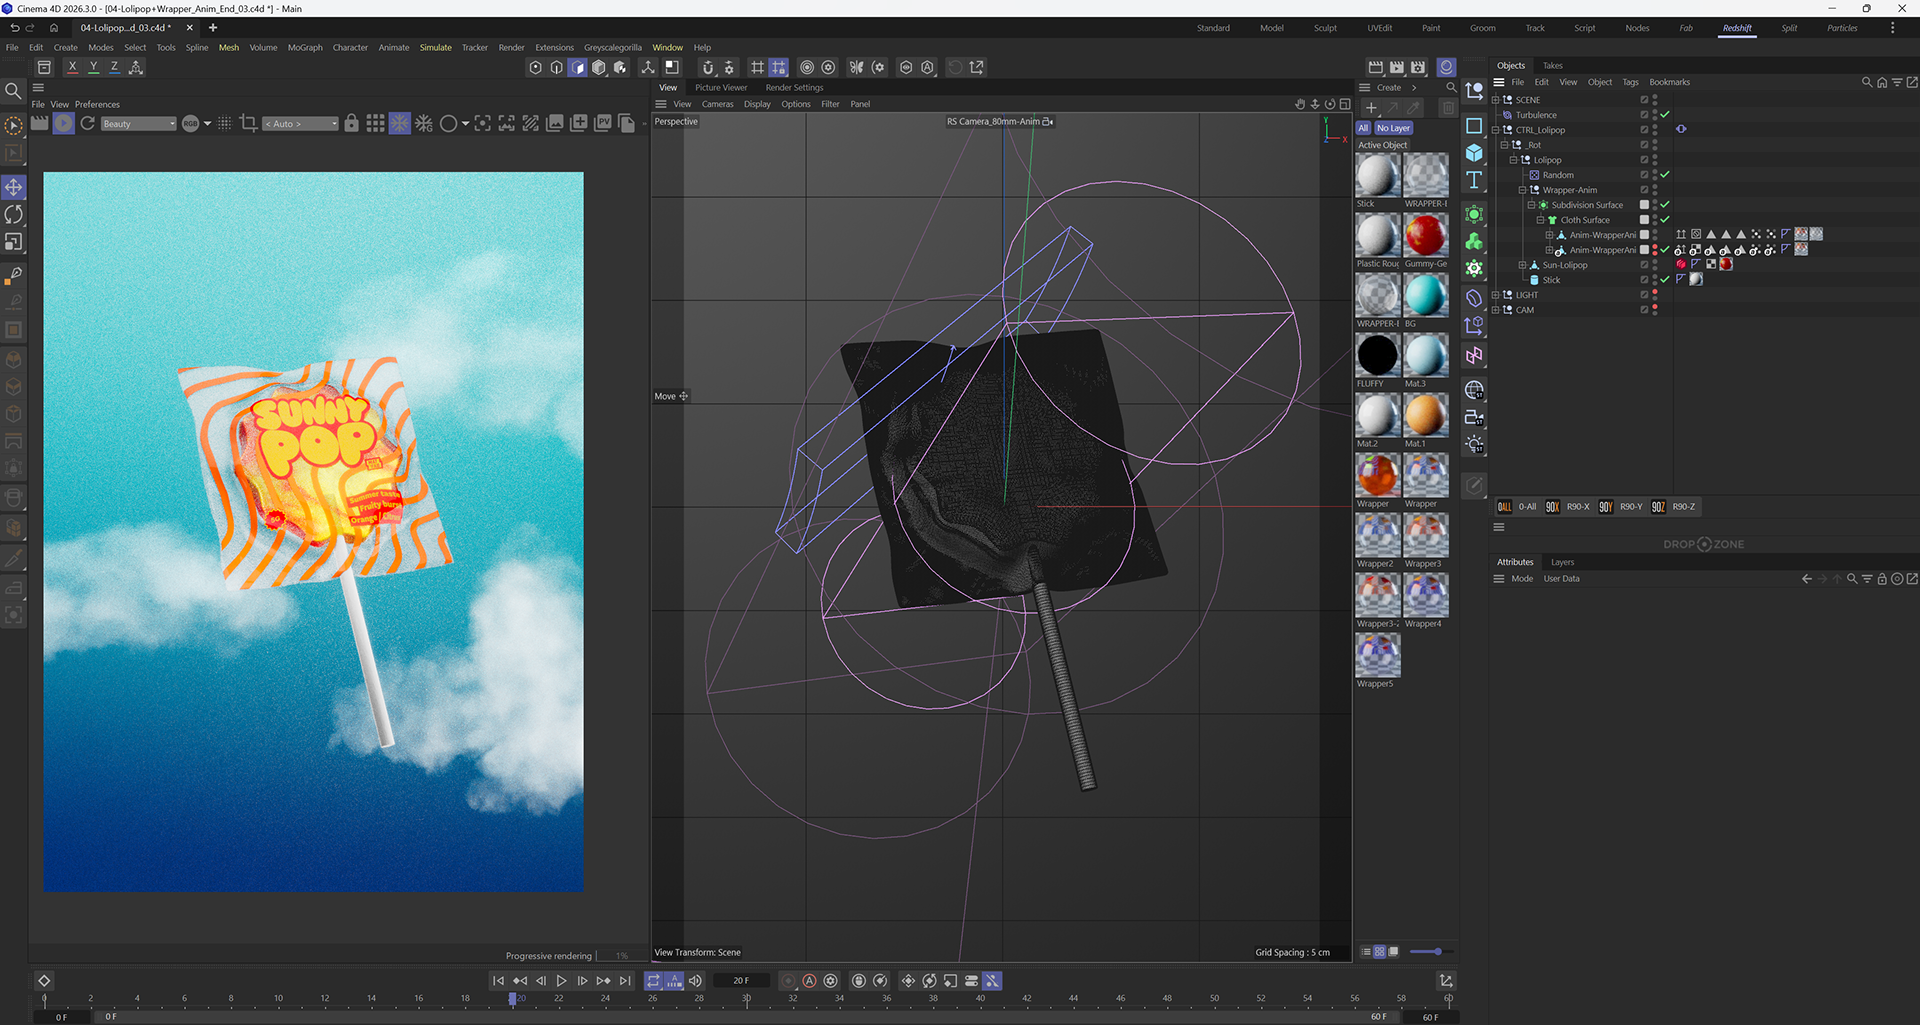Click the Cube primitive icon

click(x=1474, y=153)
